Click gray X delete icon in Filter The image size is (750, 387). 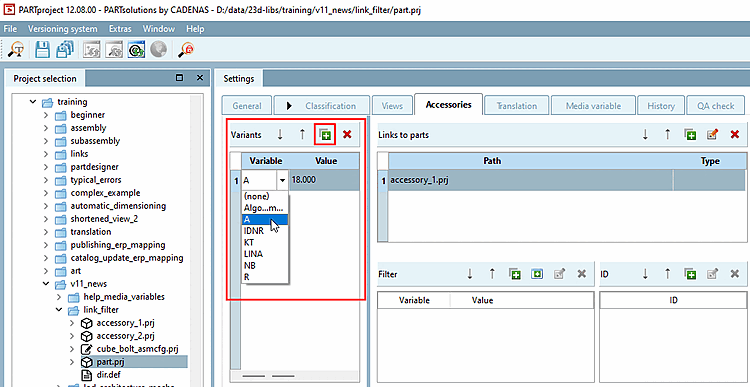tap(582, 274)
